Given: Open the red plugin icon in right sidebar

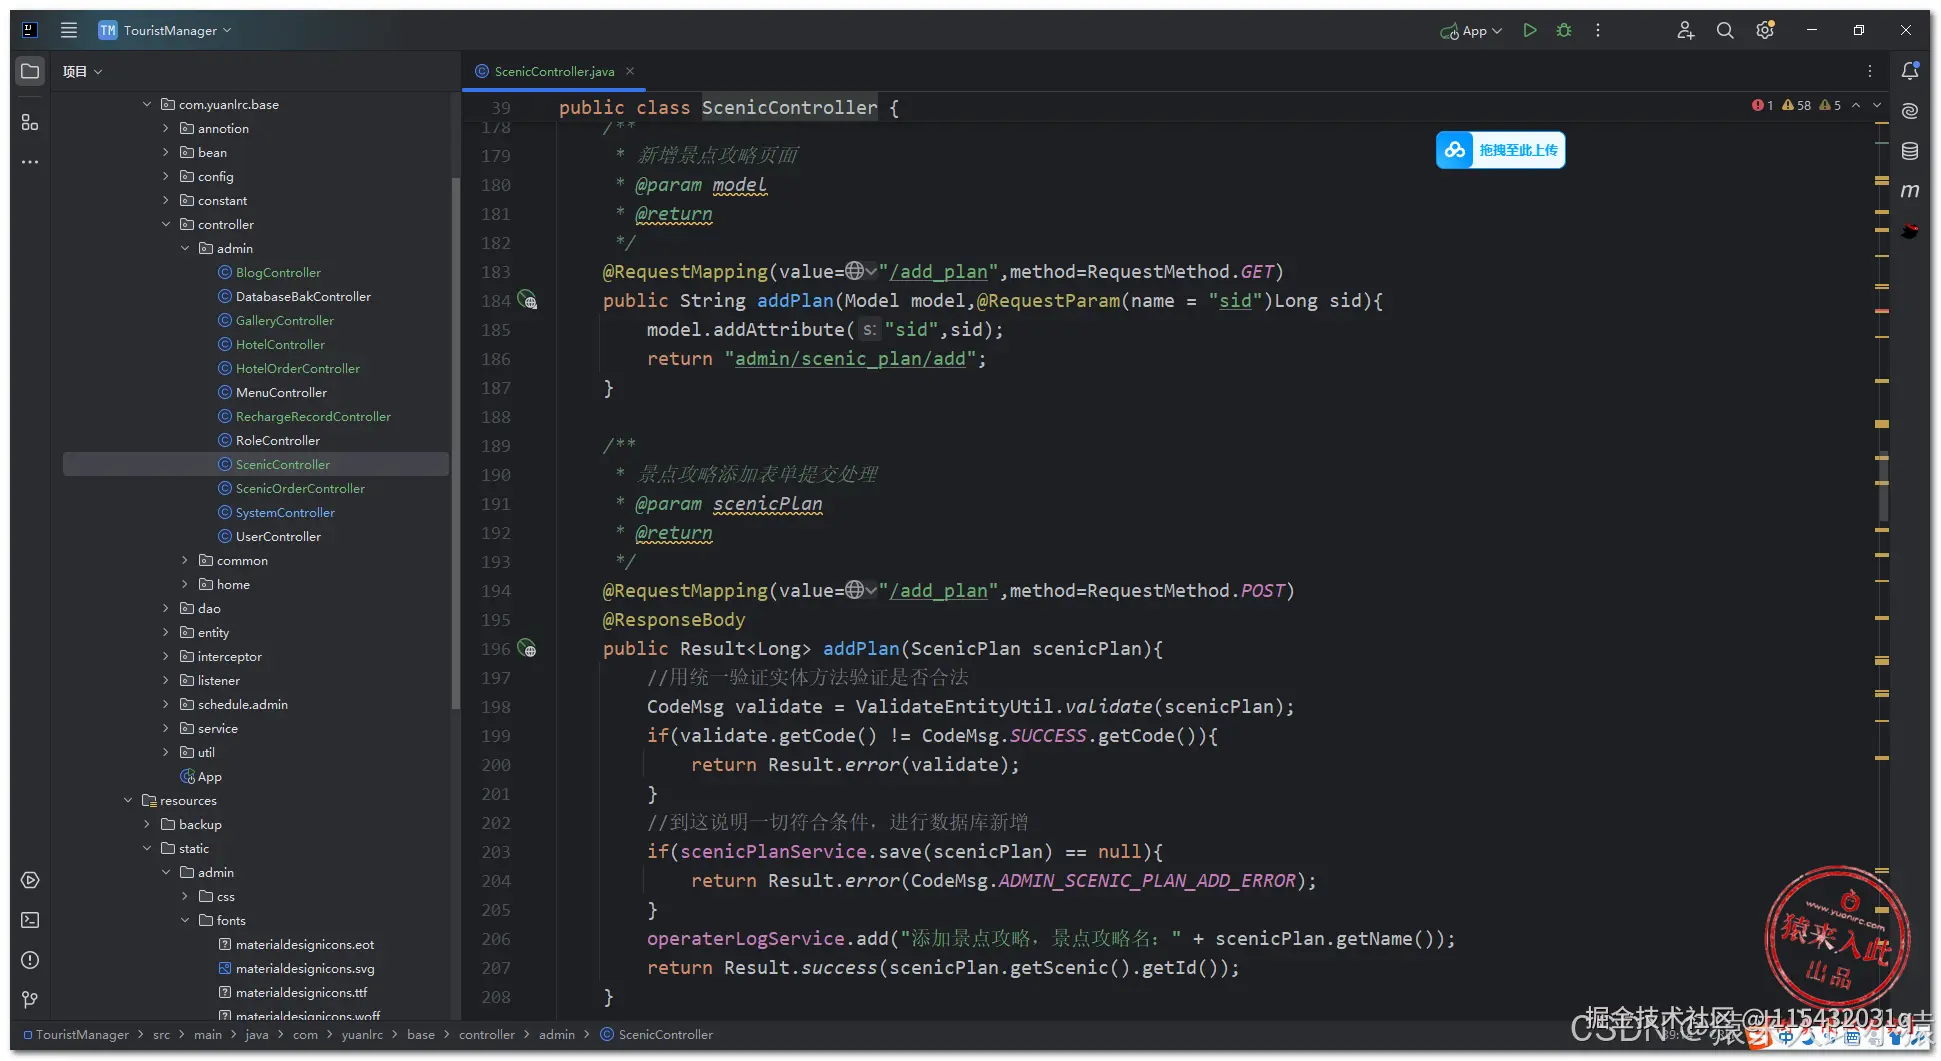Looking at the screenshot, I should 1910,231.
